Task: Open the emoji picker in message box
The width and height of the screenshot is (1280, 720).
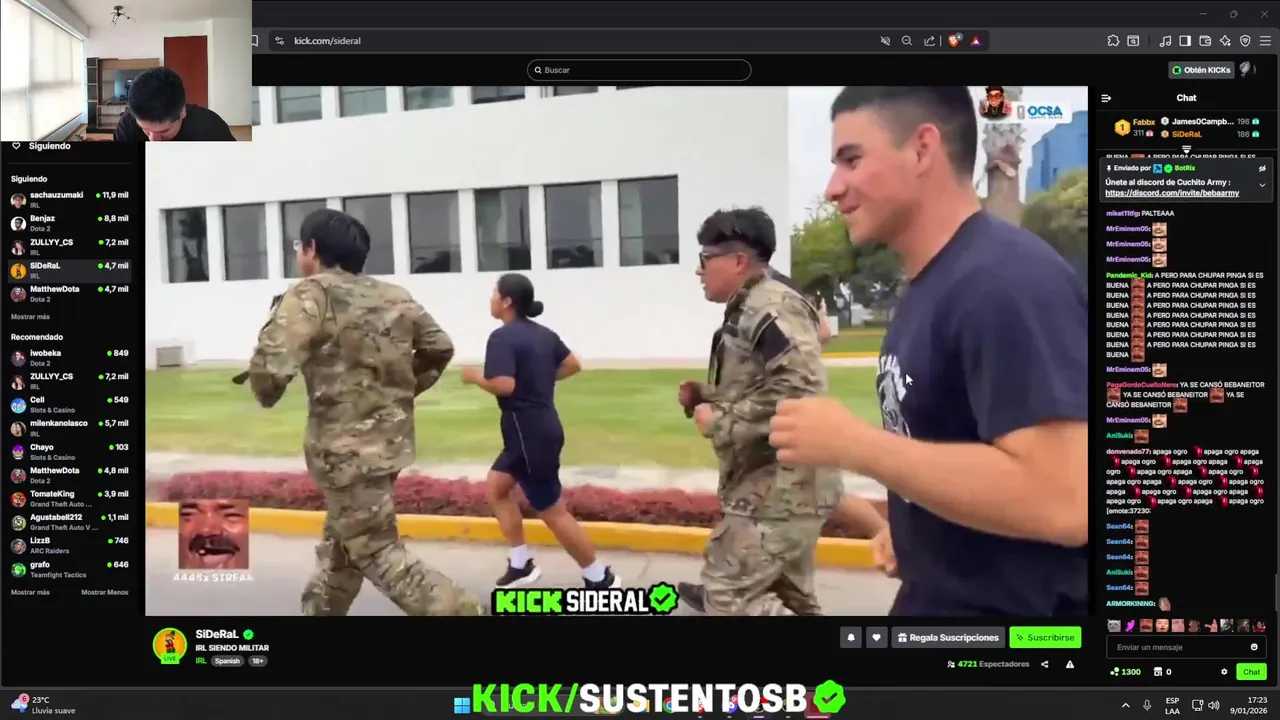Action: (x=1254, y=647)
